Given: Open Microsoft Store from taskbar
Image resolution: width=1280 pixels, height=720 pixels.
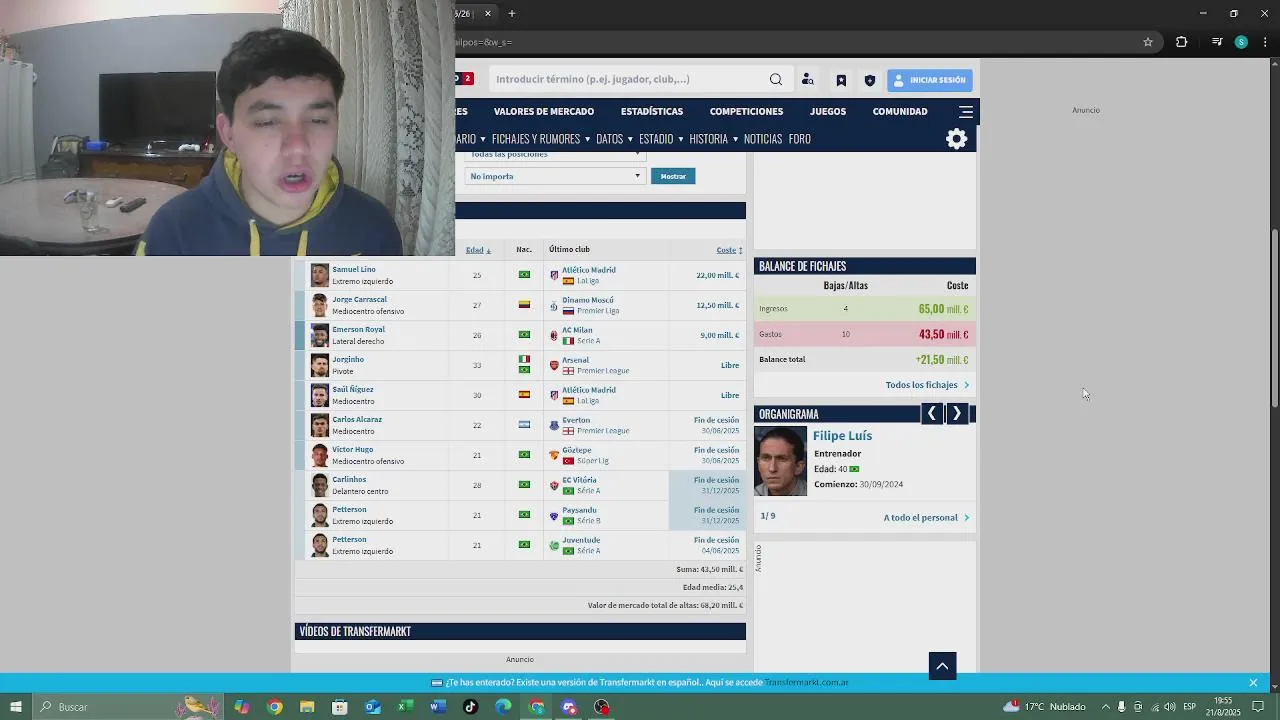Looking at the screenshot, I should [x=340, y=707].
